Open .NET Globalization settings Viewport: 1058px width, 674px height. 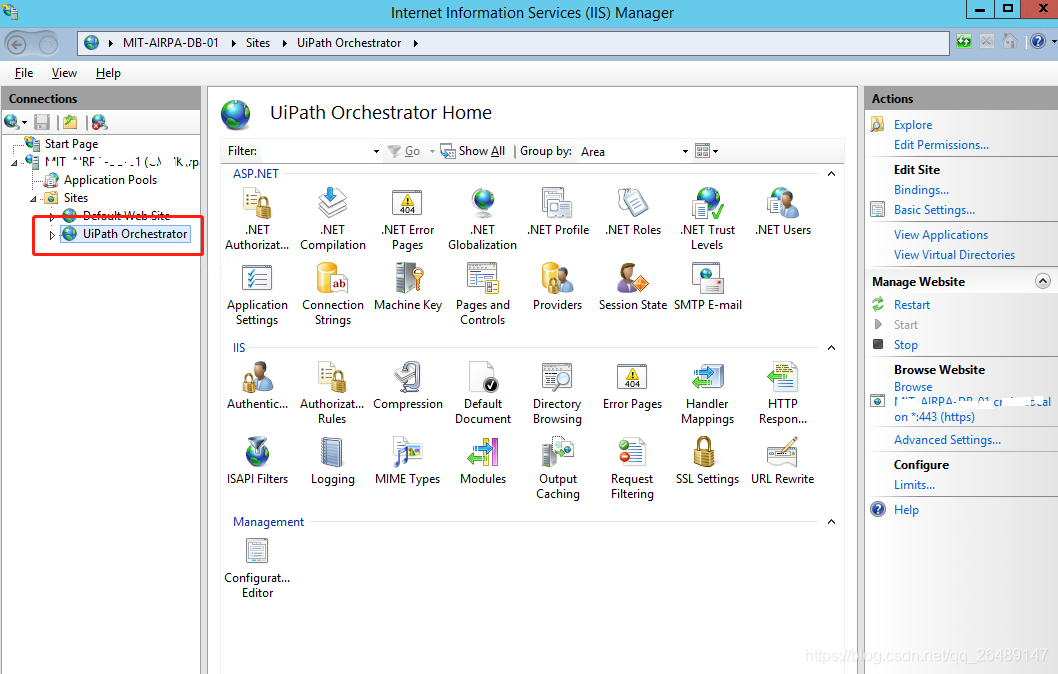(482, 219)
